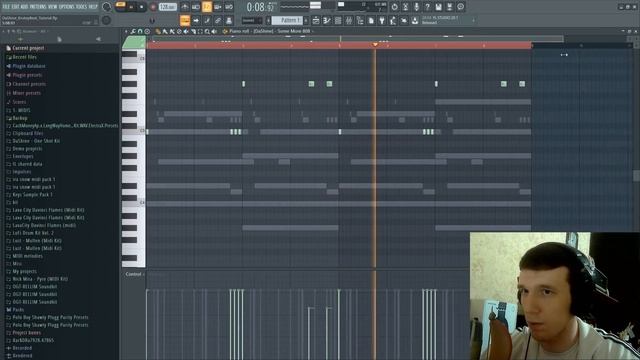Open the piano roll stamp tool

147,31
